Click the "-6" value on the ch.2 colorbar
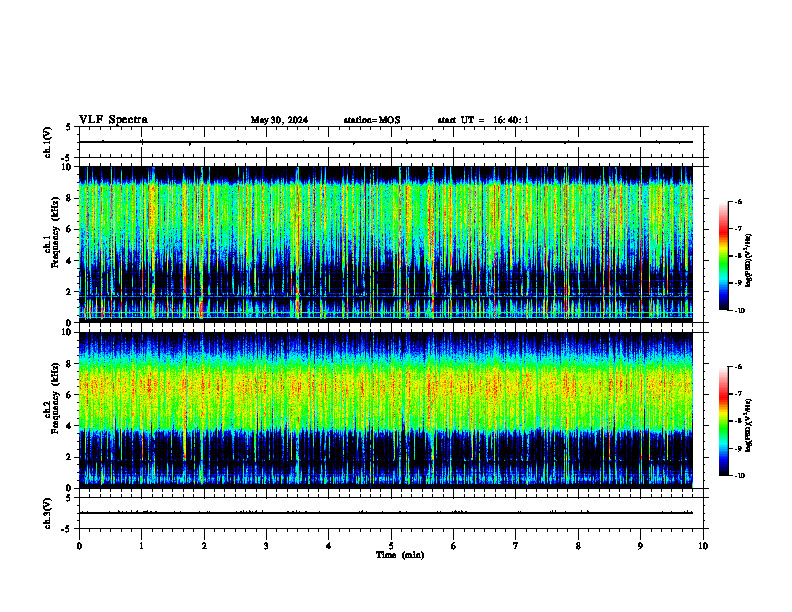The image size is (792, 612). (739, 367)
